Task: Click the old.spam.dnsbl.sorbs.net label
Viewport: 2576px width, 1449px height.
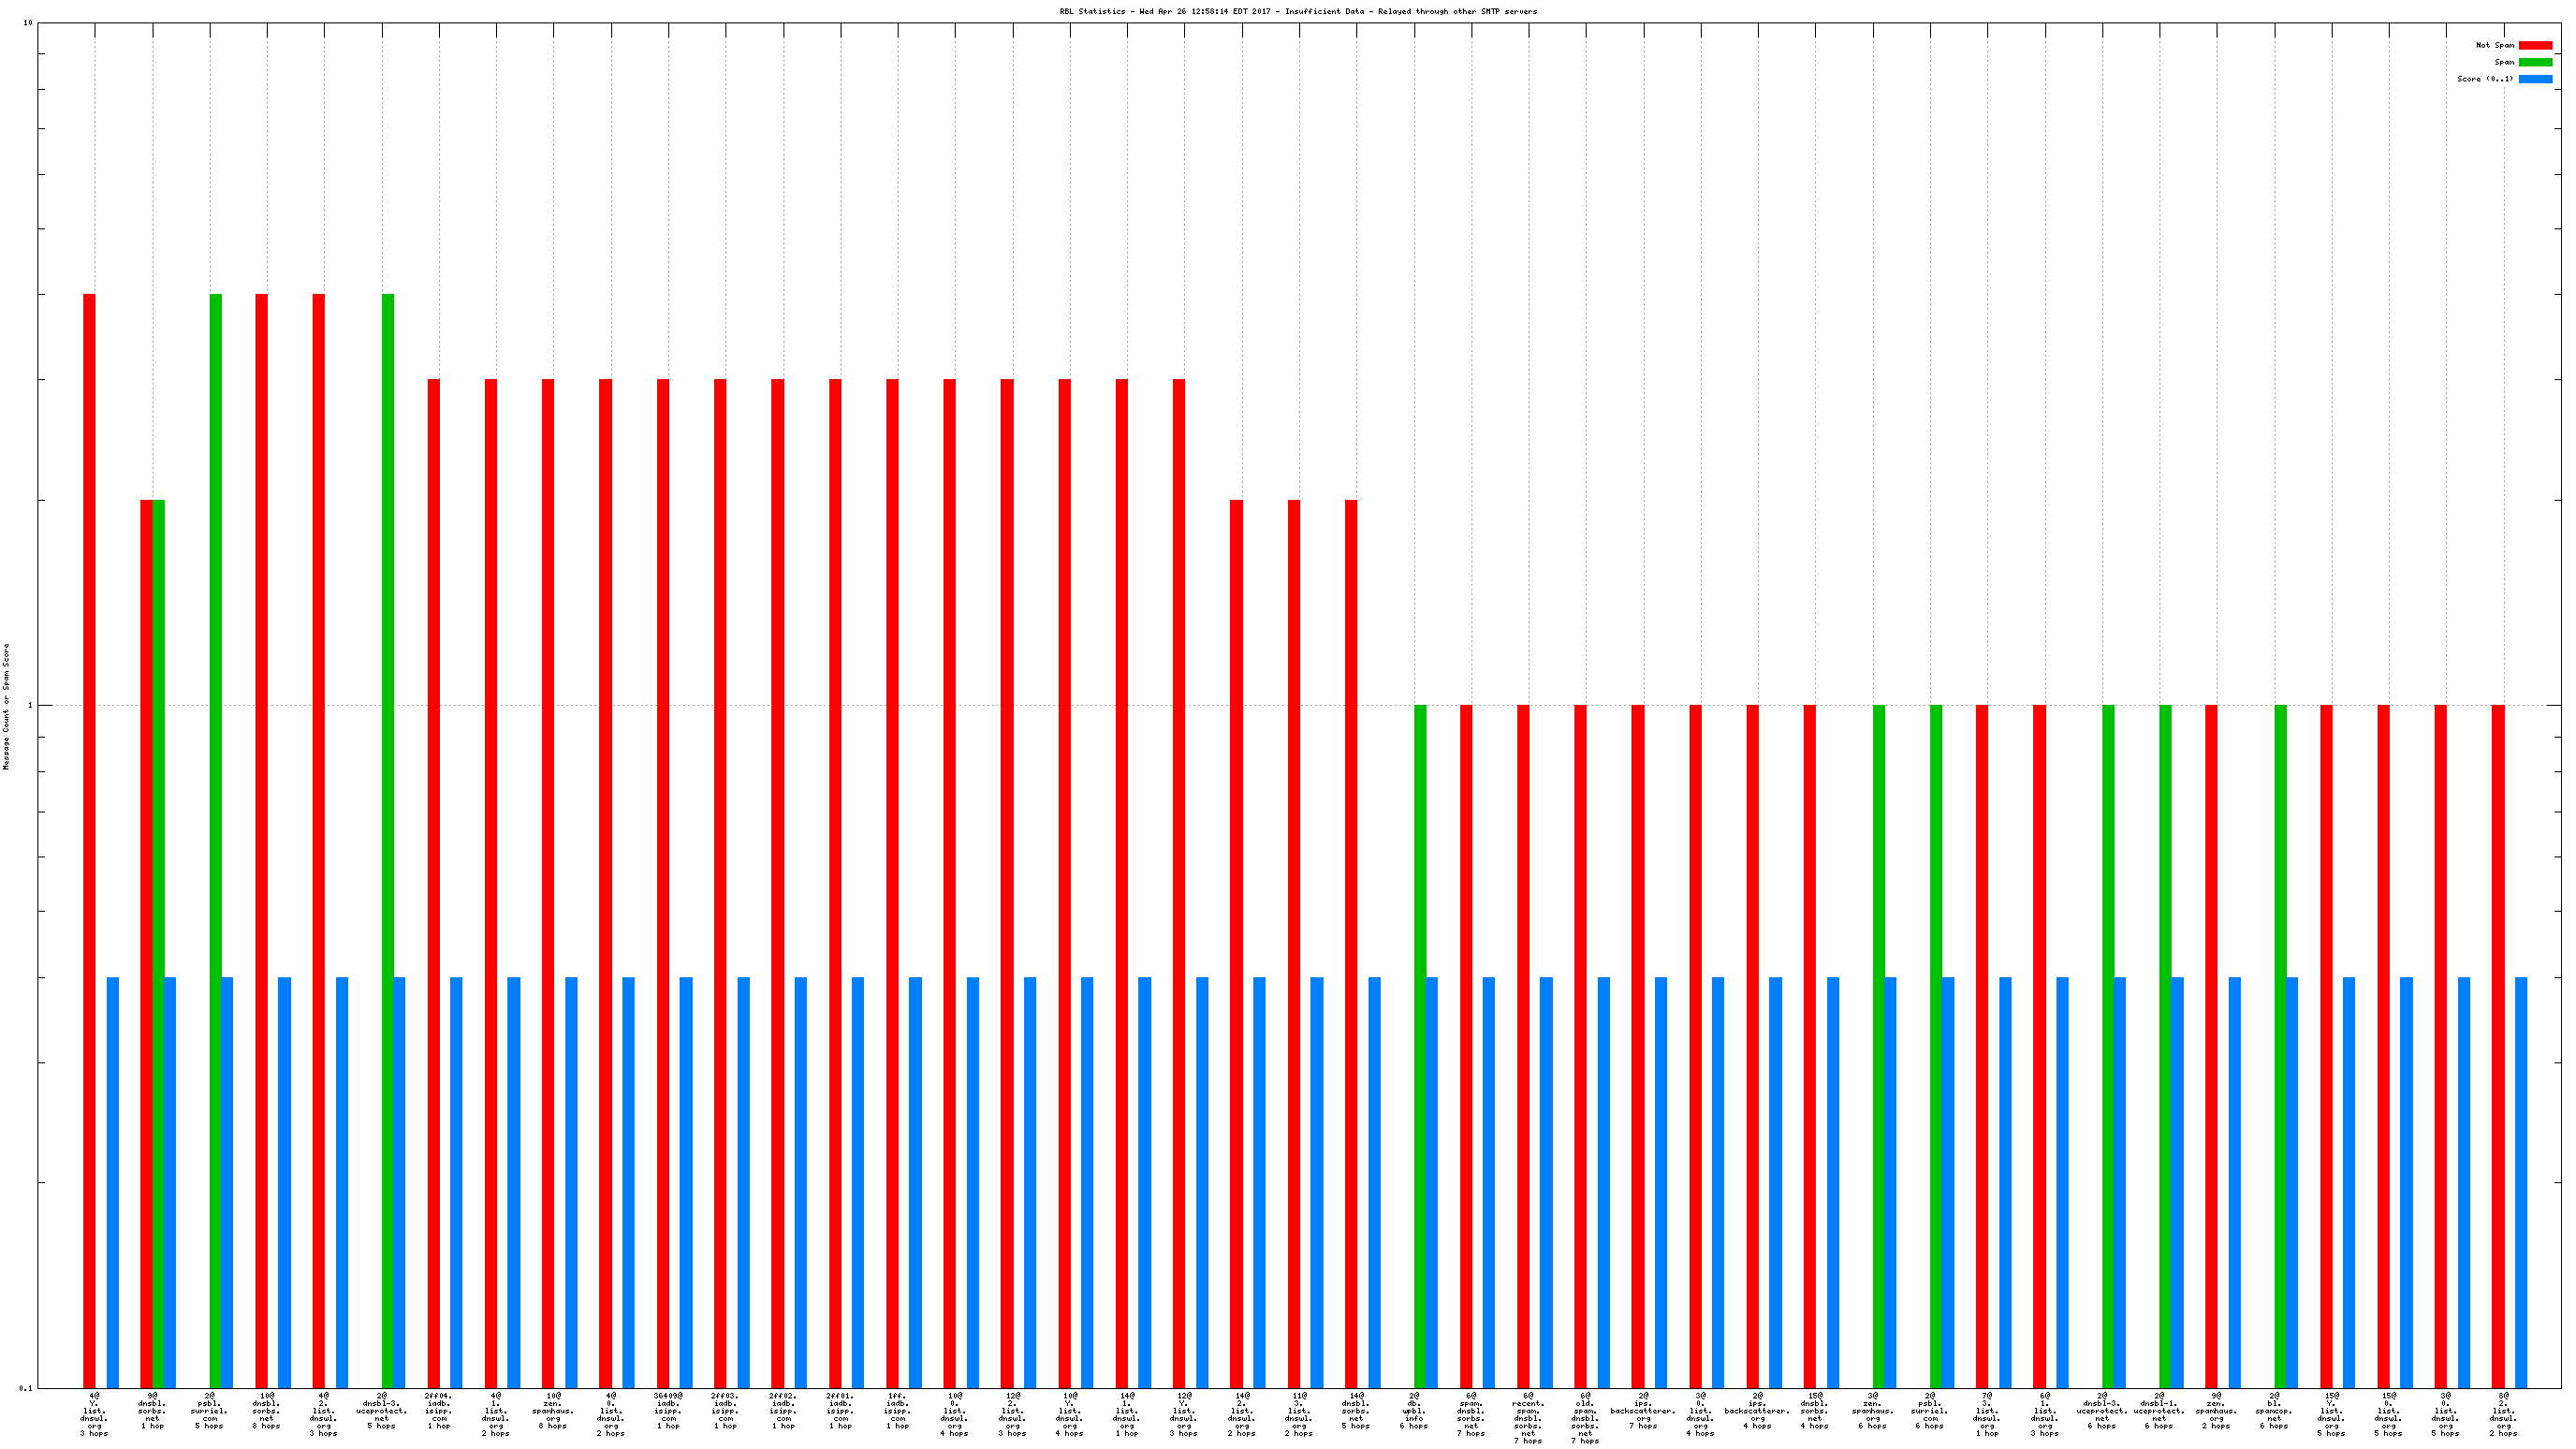Action: [1584, 1417]
